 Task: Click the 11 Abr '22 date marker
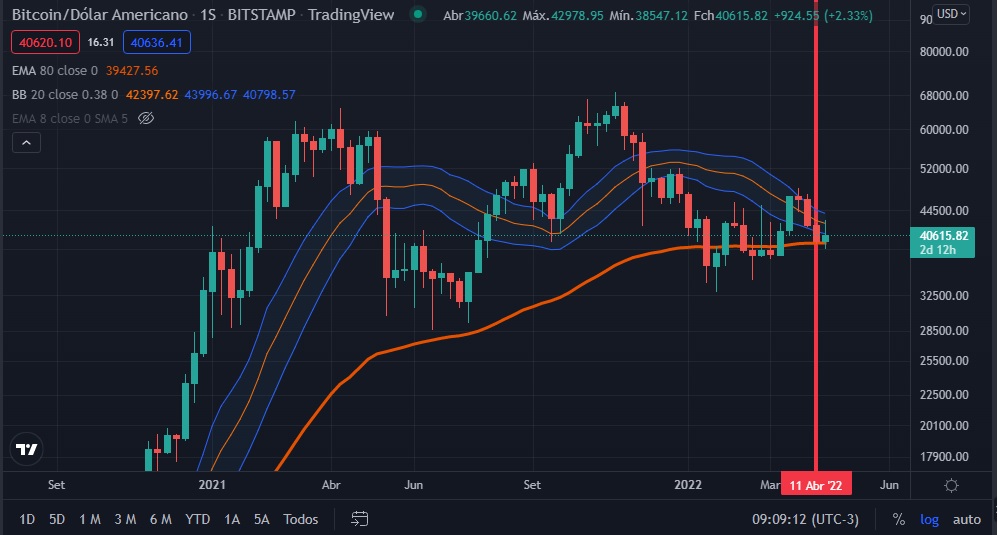[x=816, y=485]
